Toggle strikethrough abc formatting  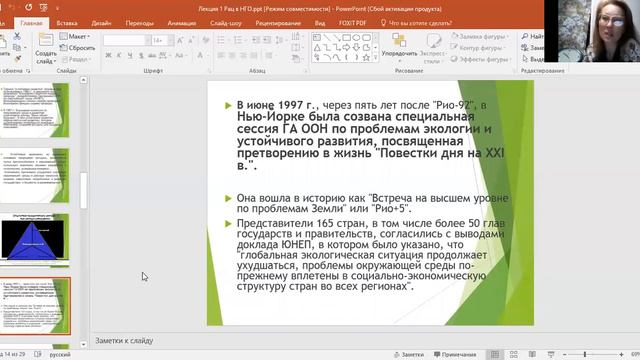coord(152,55)
